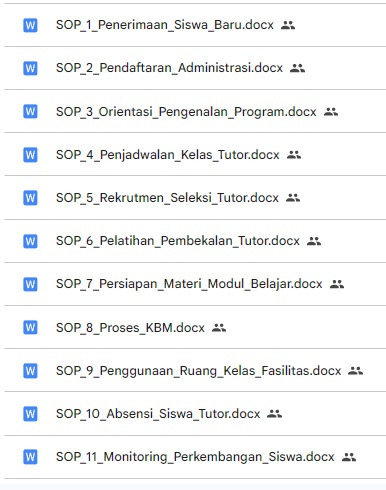Click shared-people icon on SOP_3_Orientasi_Pengenalan_Program row

coord(331,112)
